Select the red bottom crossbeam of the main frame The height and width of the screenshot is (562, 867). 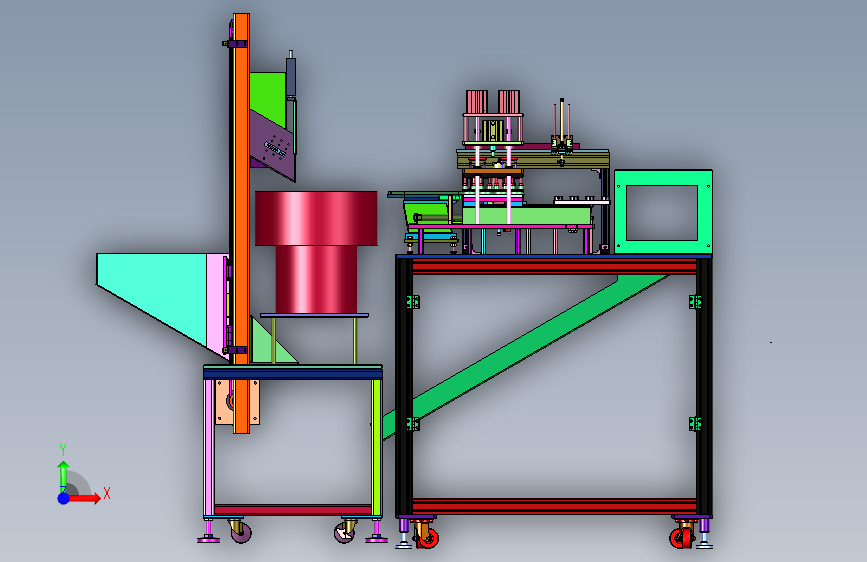click(554, 506)
